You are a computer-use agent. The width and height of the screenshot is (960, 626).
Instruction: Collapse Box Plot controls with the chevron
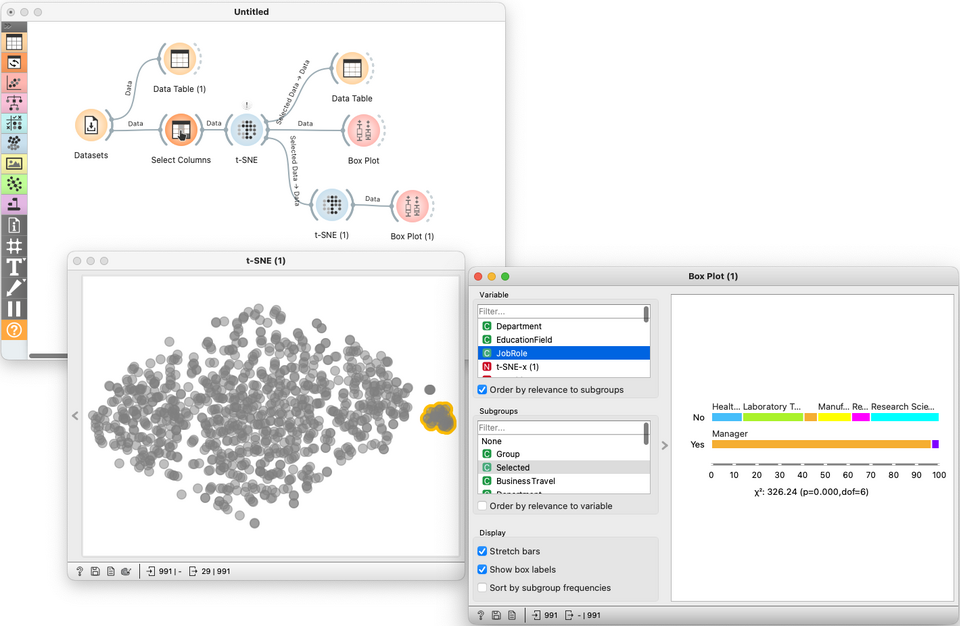(x=665, y=445)
